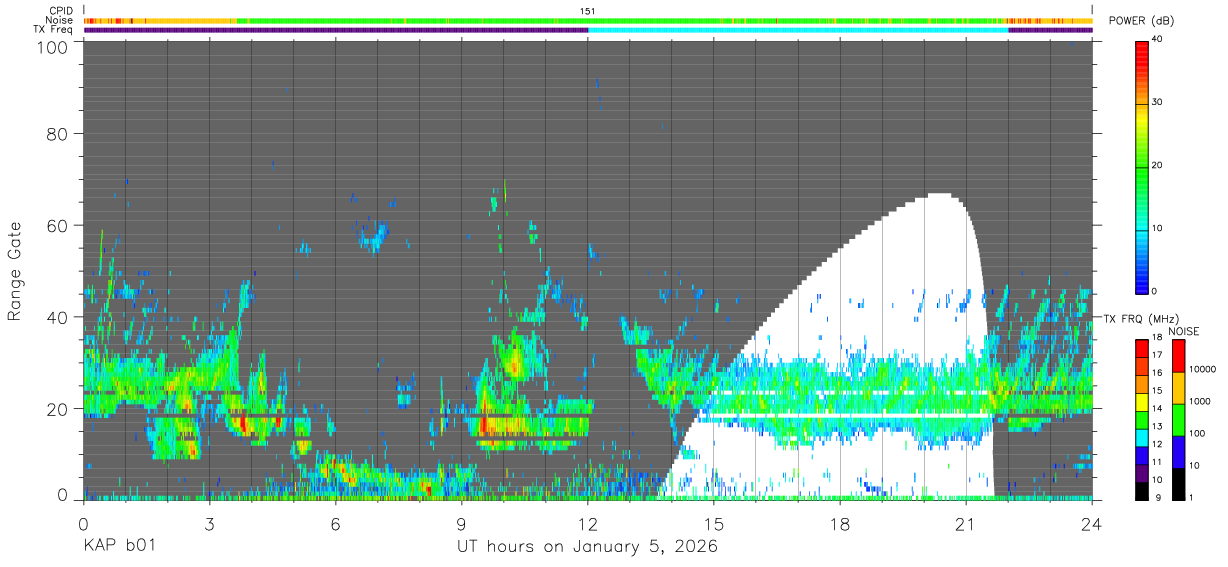Click the 15 tick label on UT hours axis
This screenshot has width=1228, height=567.
(x=714, y=523)
